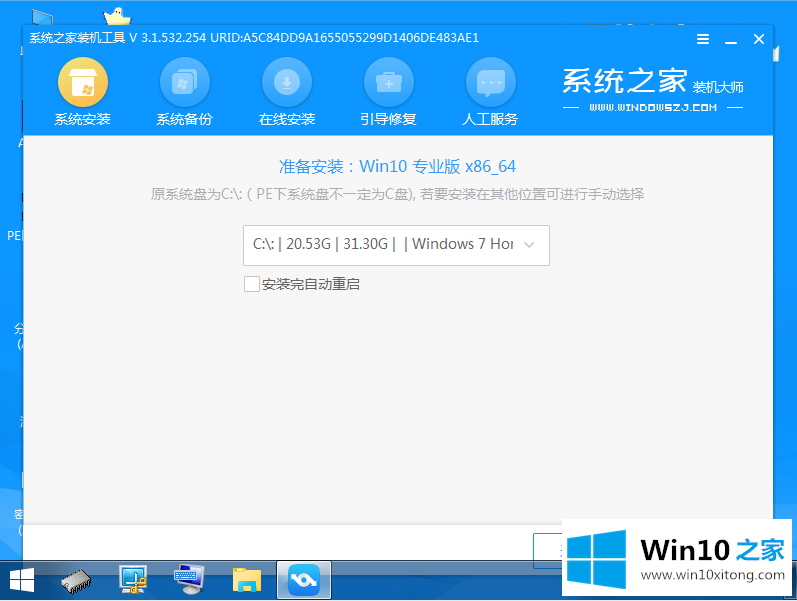Click the active 装机工具 app on taskbar
This screenshot has height=601, width=797.
[304, 580]
